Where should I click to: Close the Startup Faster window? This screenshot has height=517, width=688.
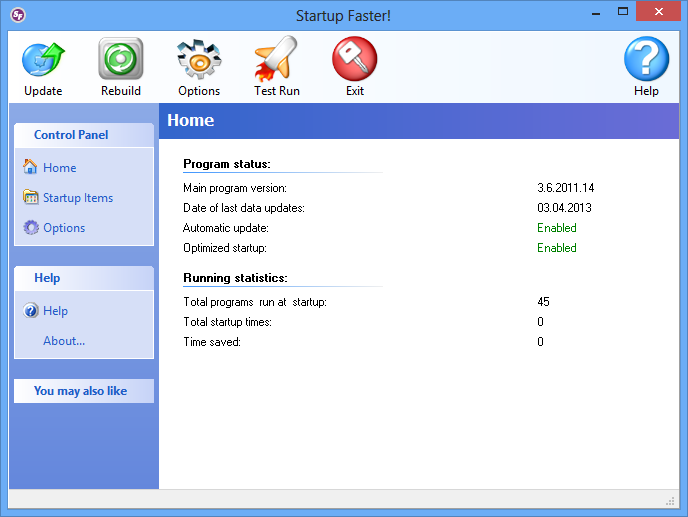pos(659,11)
